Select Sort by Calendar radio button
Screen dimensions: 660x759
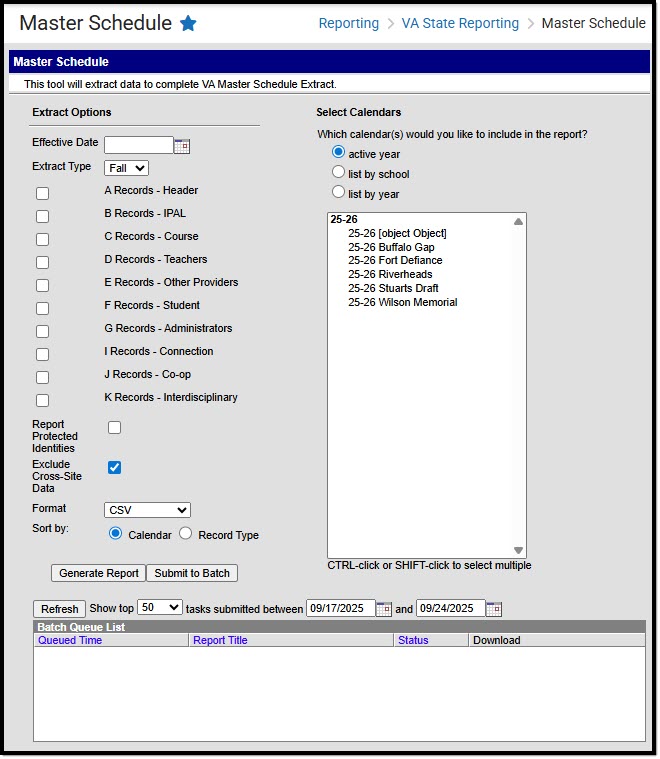tap(115, 533)
